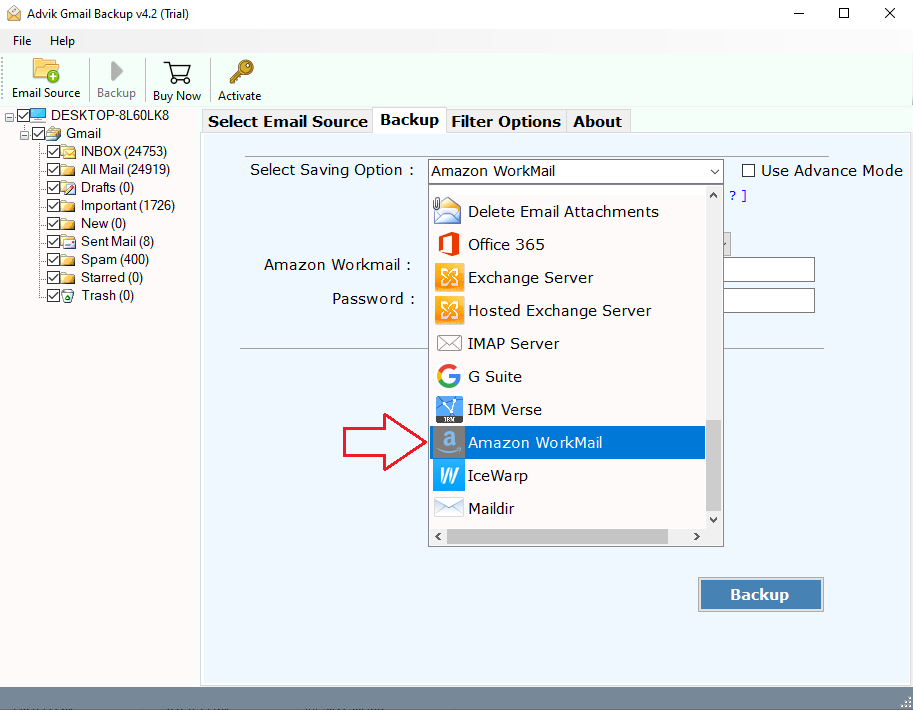Click the Gmail folder icon in tree
This screenshot has height=710, width=913.
coord(54,133)
